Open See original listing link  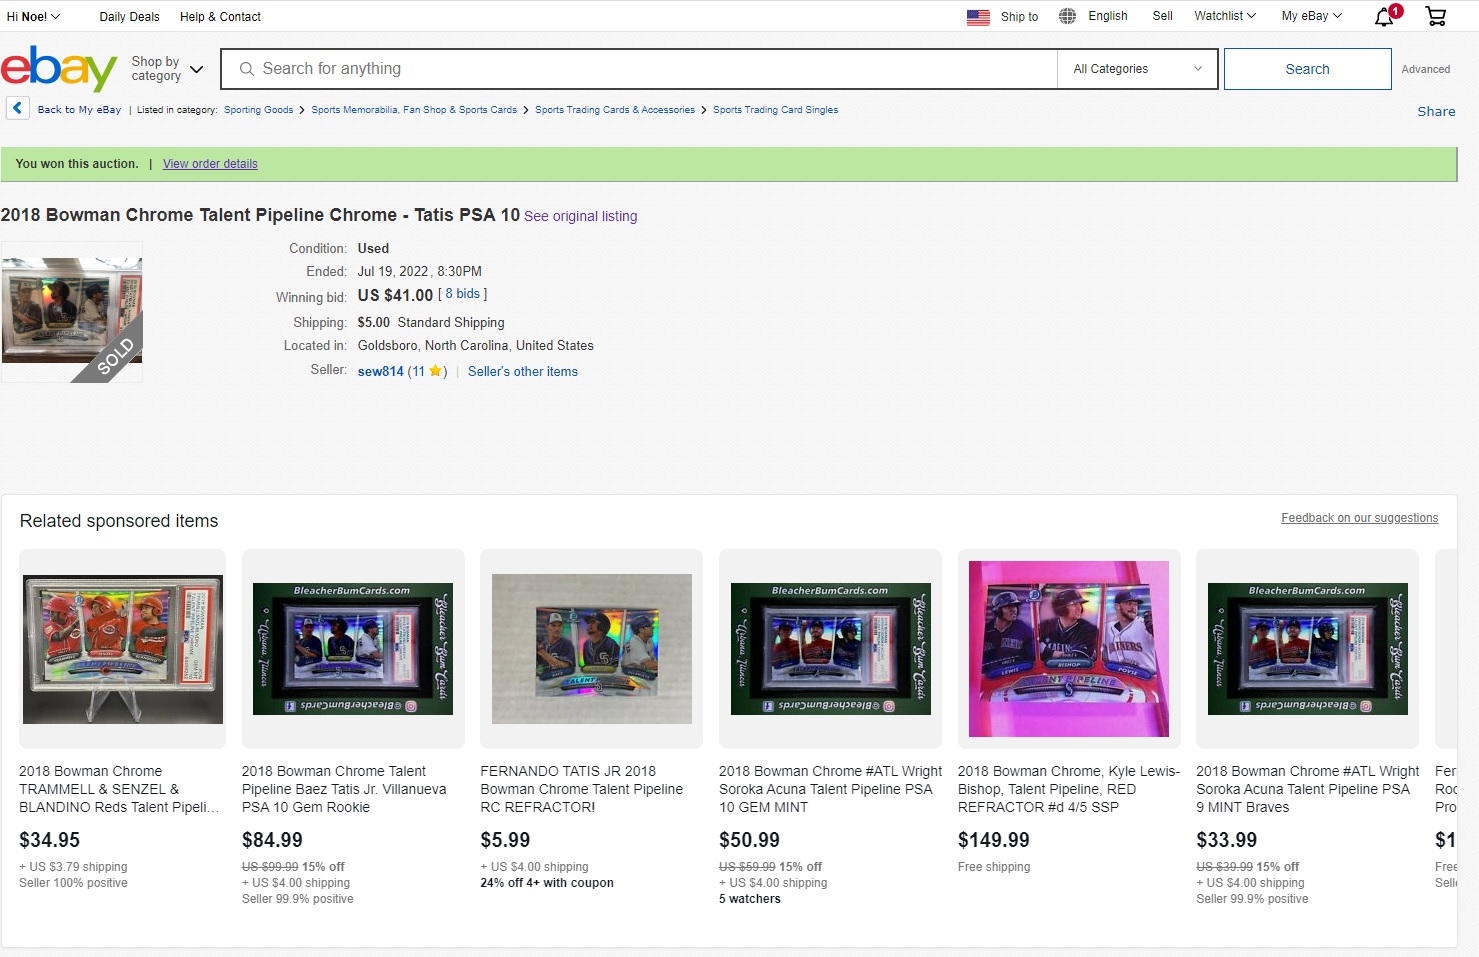tap(580, 216)
